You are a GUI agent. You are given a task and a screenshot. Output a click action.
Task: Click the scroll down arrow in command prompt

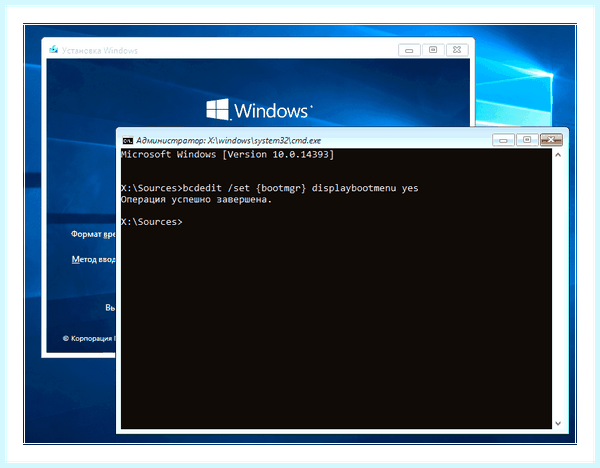click(558, 423)
